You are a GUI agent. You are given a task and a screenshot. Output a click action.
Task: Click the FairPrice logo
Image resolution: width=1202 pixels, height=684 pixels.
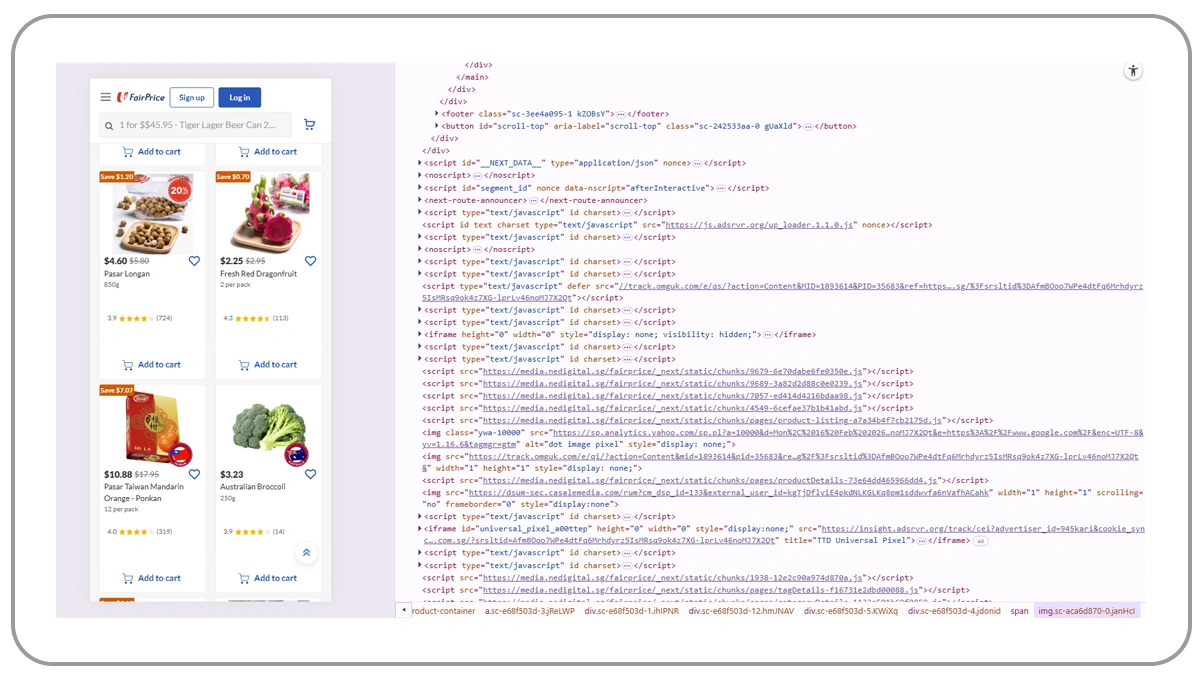pos(141,97)
